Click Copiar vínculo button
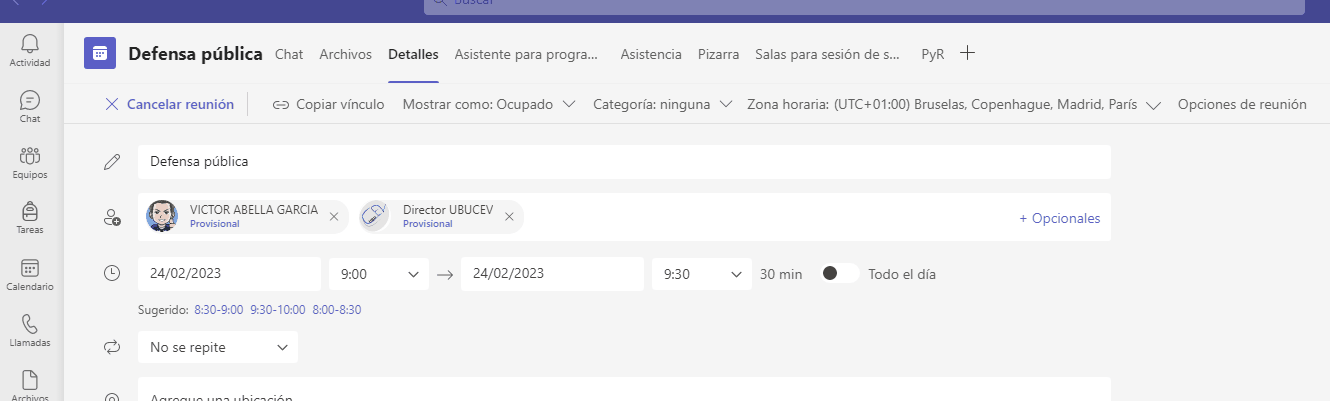This screenshot has height=401, width=1330. [328, 104]
